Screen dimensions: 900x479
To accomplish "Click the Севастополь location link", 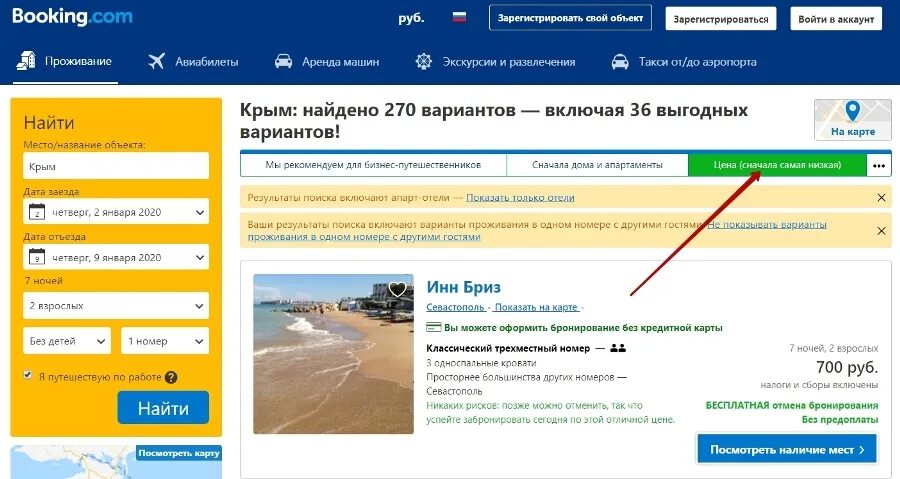I will [x=455, y=307].
